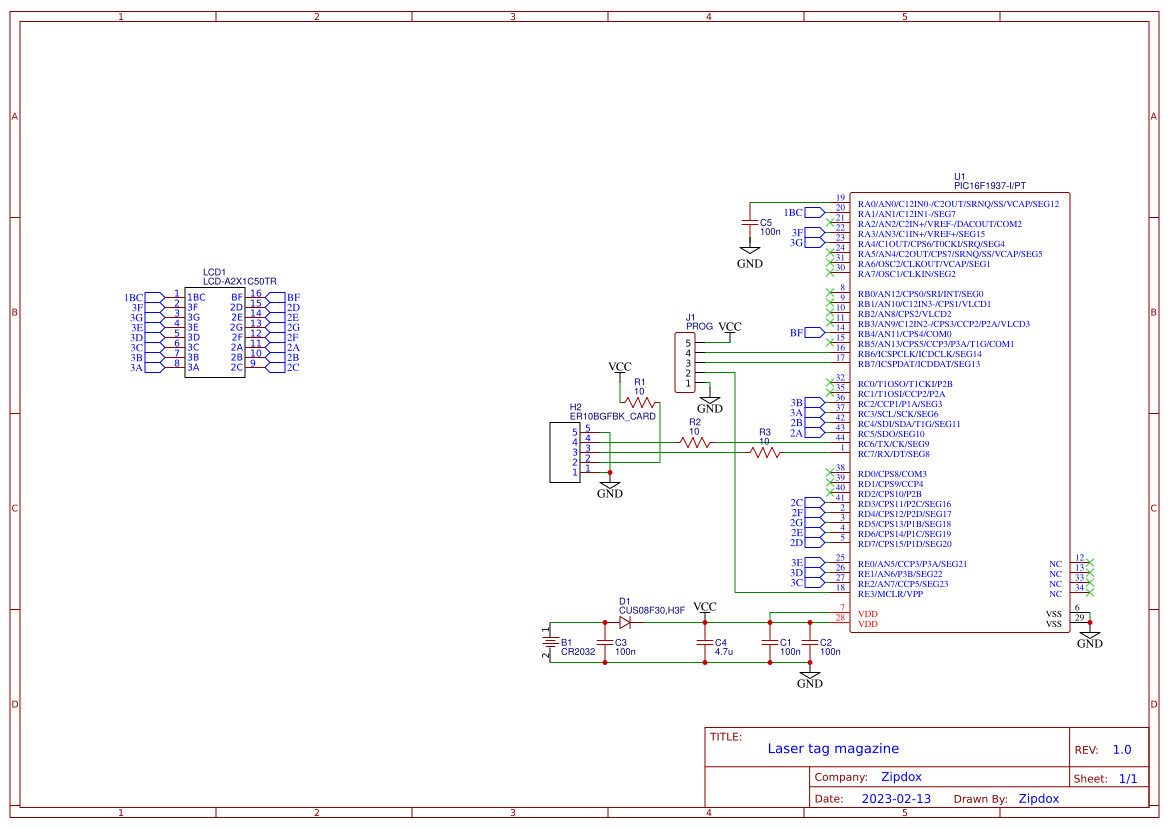Click the GND symbol under VSS pins
The height and width of the screenshot is (829, 1169).
[1090, 635]
